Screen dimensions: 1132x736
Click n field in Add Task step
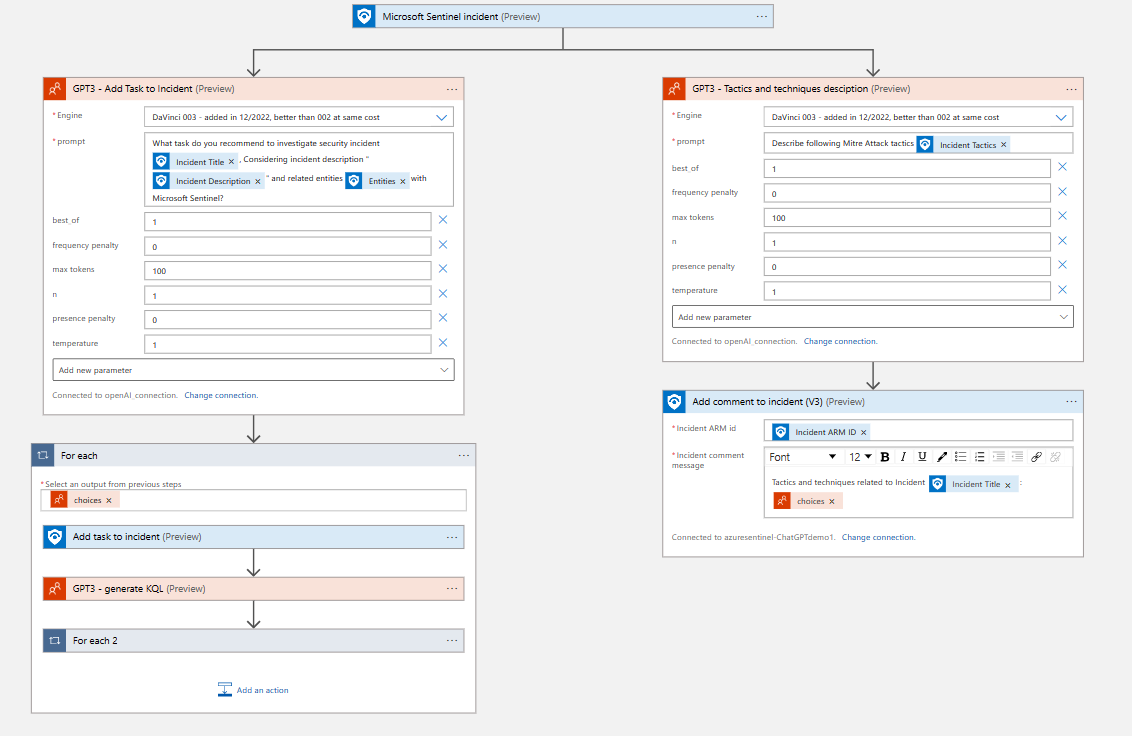tap(287, 295)
